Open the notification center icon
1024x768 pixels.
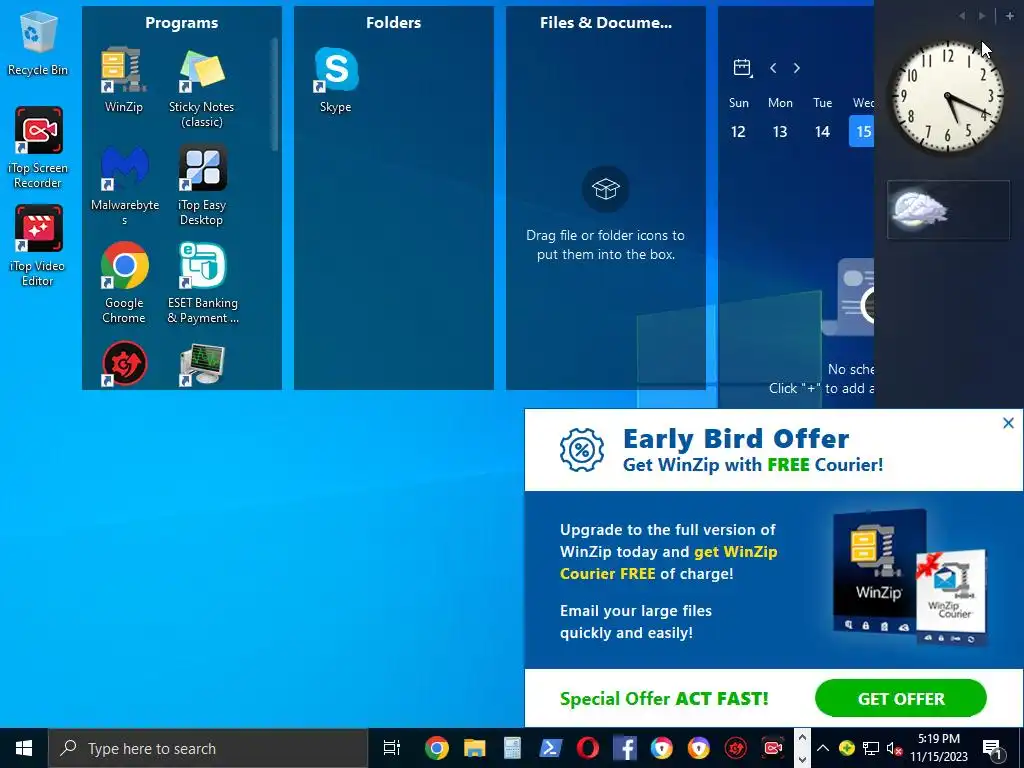click(992, 749)
